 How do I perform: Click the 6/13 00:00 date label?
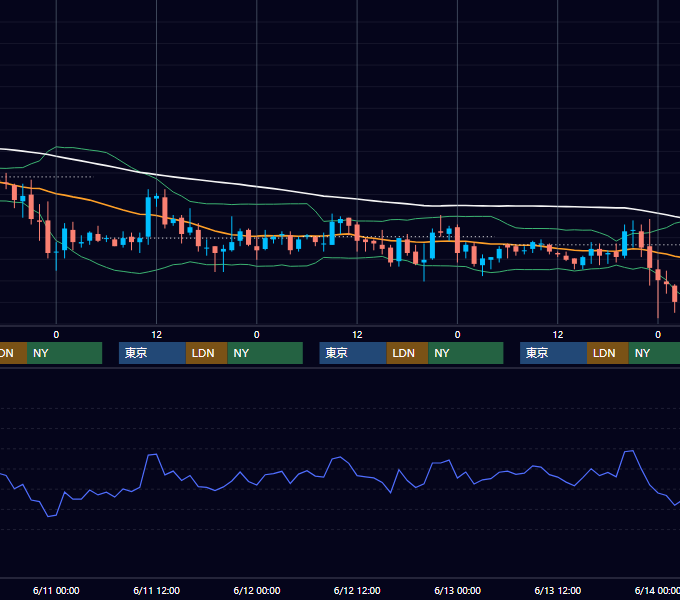(x=458, y=590)
